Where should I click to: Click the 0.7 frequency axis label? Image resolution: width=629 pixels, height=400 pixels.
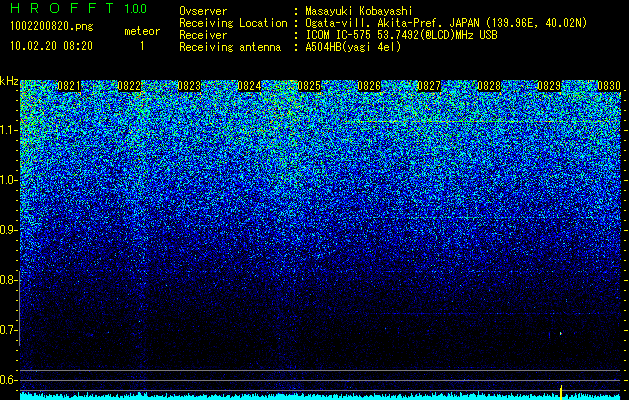click(x=8, y=330)
